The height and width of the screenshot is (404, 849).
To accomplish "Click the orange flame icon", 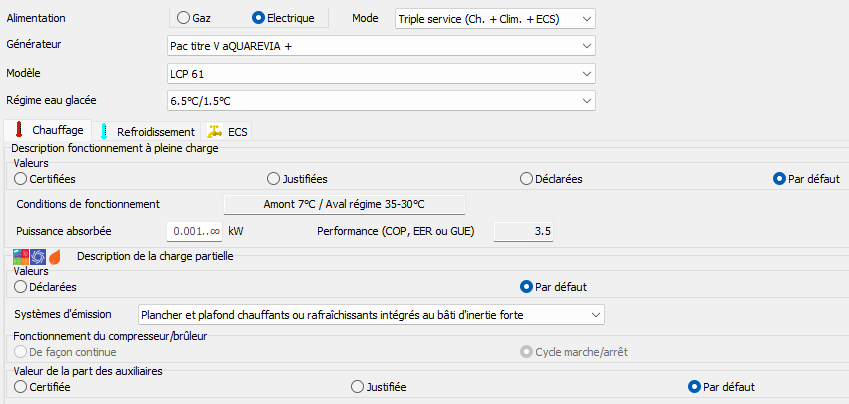I will click(54, 257).
